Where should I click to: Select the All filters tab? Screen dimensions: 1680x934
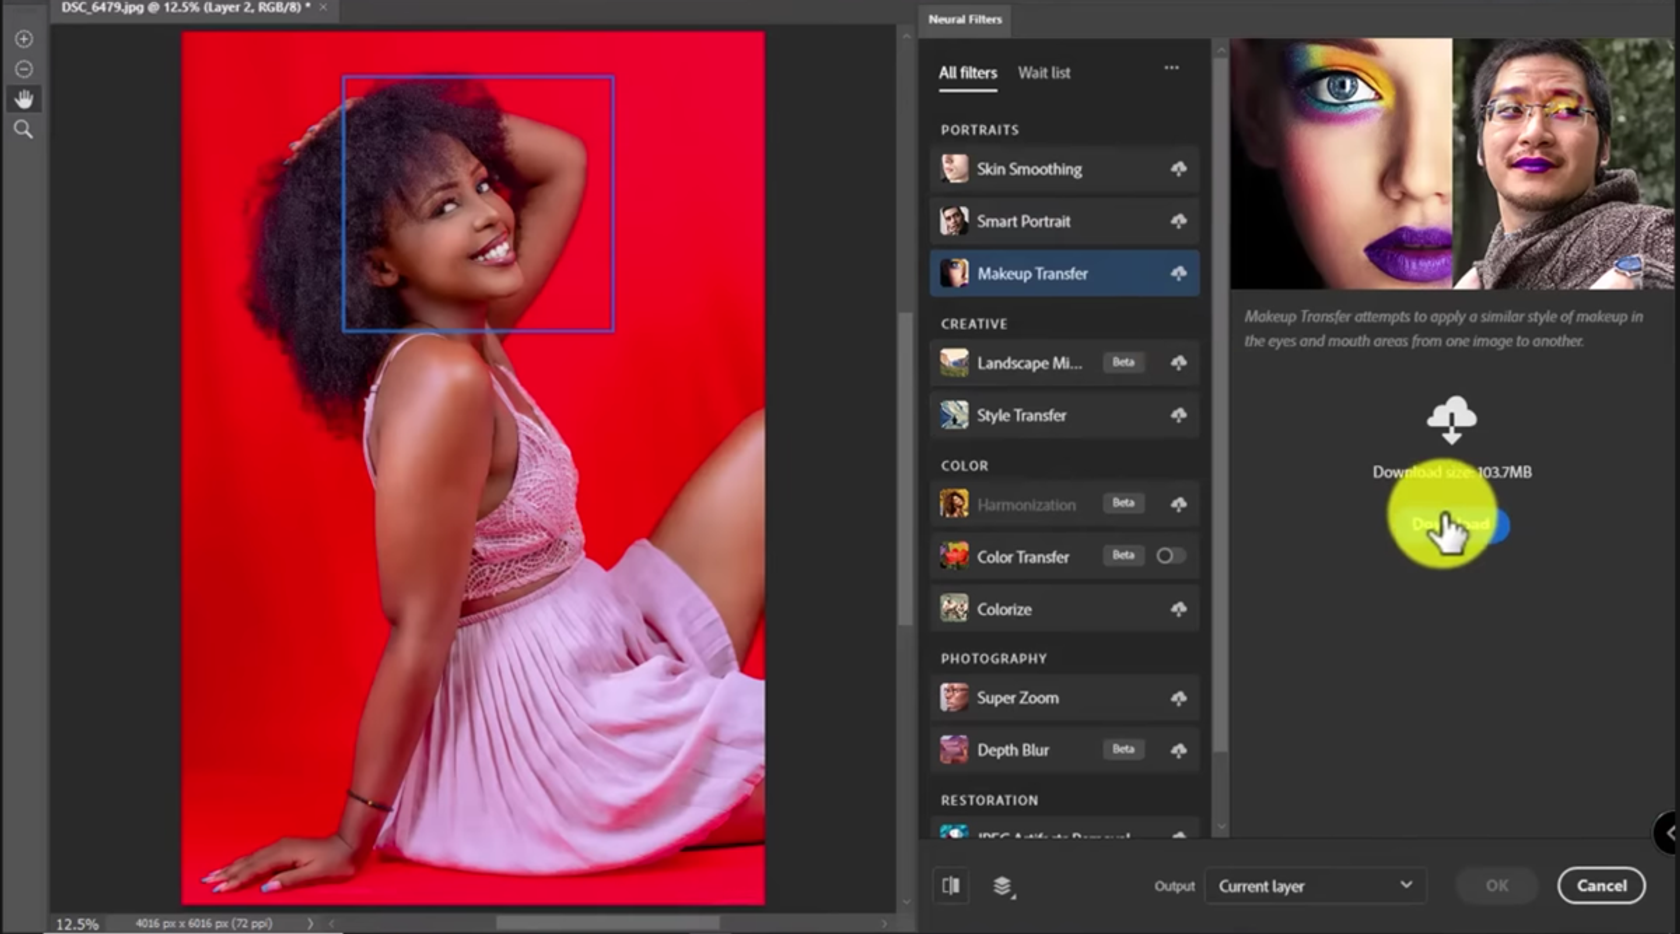pyautogui.click(x=967, y=73)
